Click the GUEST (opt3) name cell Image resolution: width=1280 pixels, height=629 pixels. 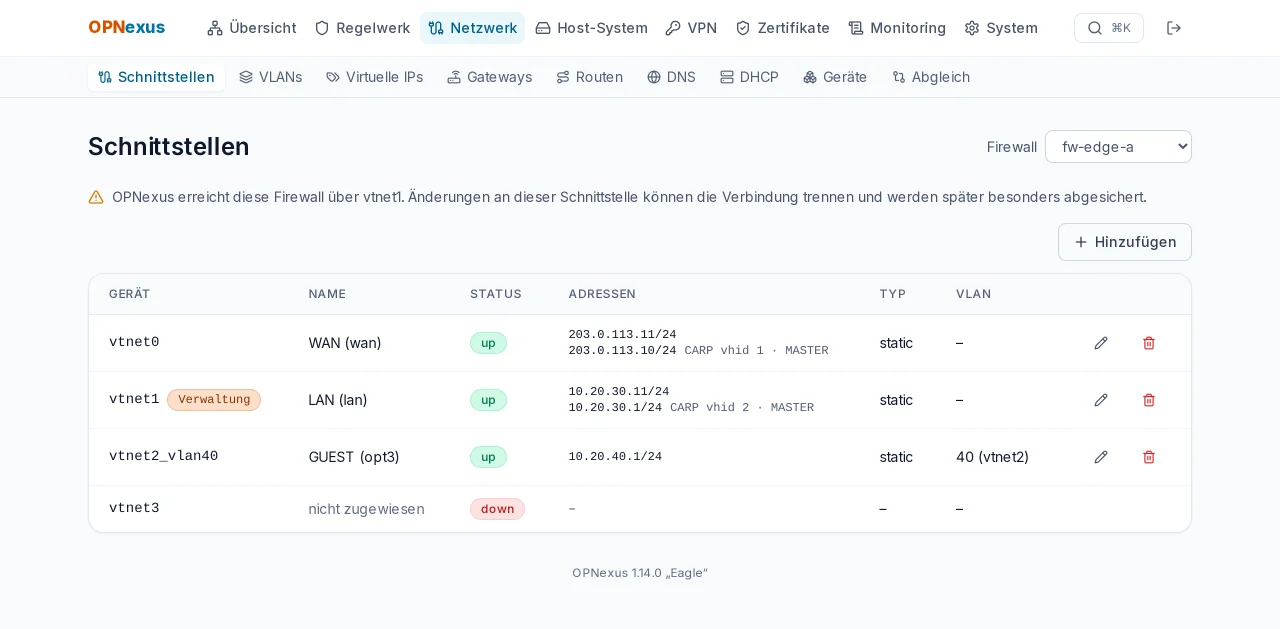354,457
